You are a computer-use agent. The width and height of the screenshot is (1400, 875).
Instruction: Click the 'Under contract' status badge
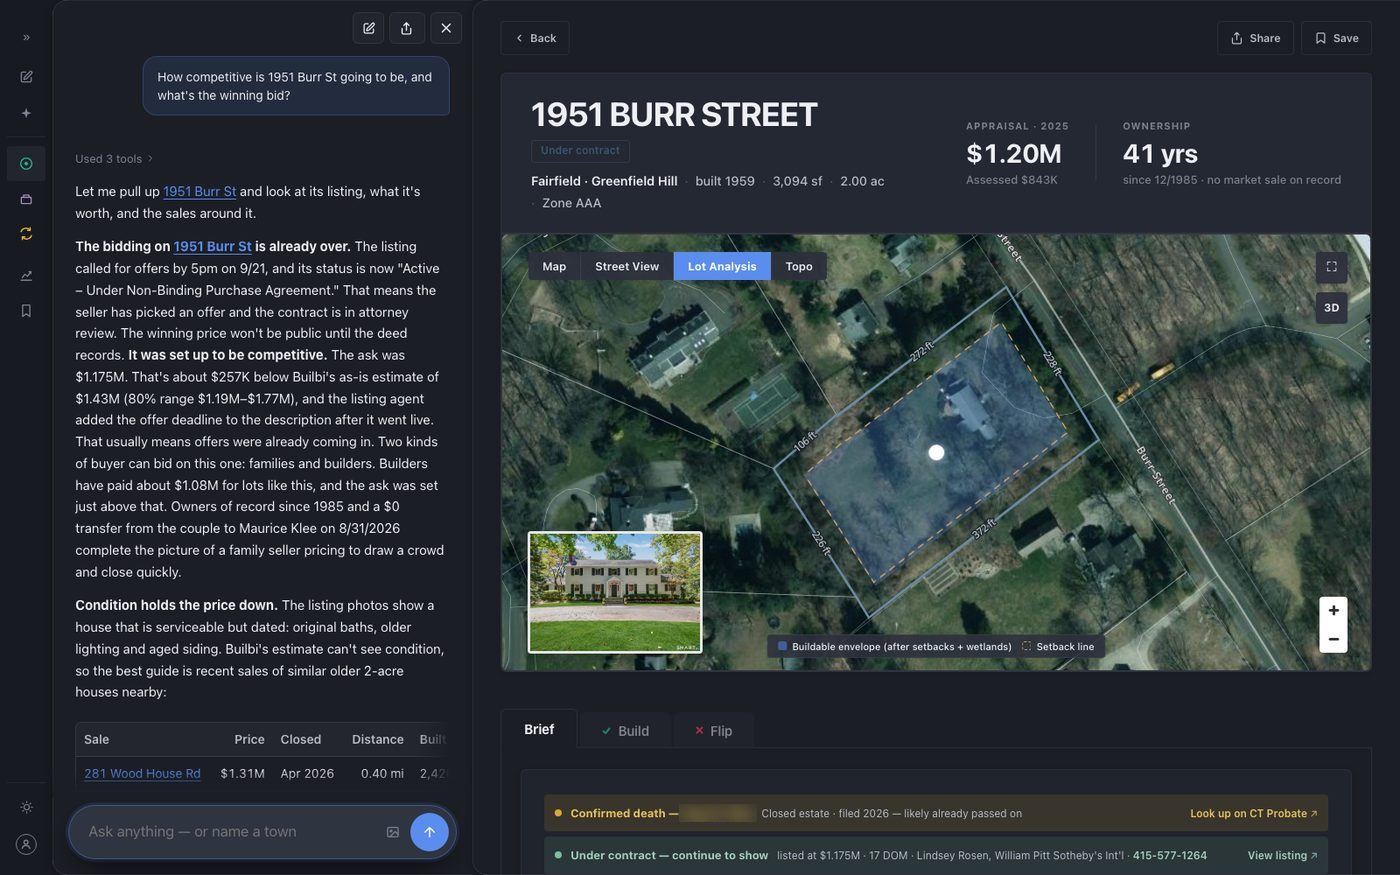tap(580, 151)
